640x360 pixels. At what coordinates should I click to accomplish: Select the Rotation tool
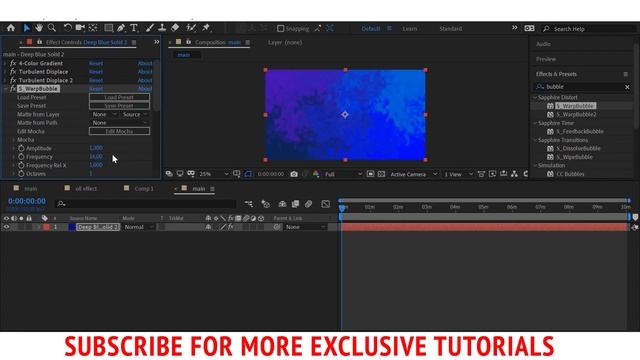pyautogui.click(x=67, y=28)
